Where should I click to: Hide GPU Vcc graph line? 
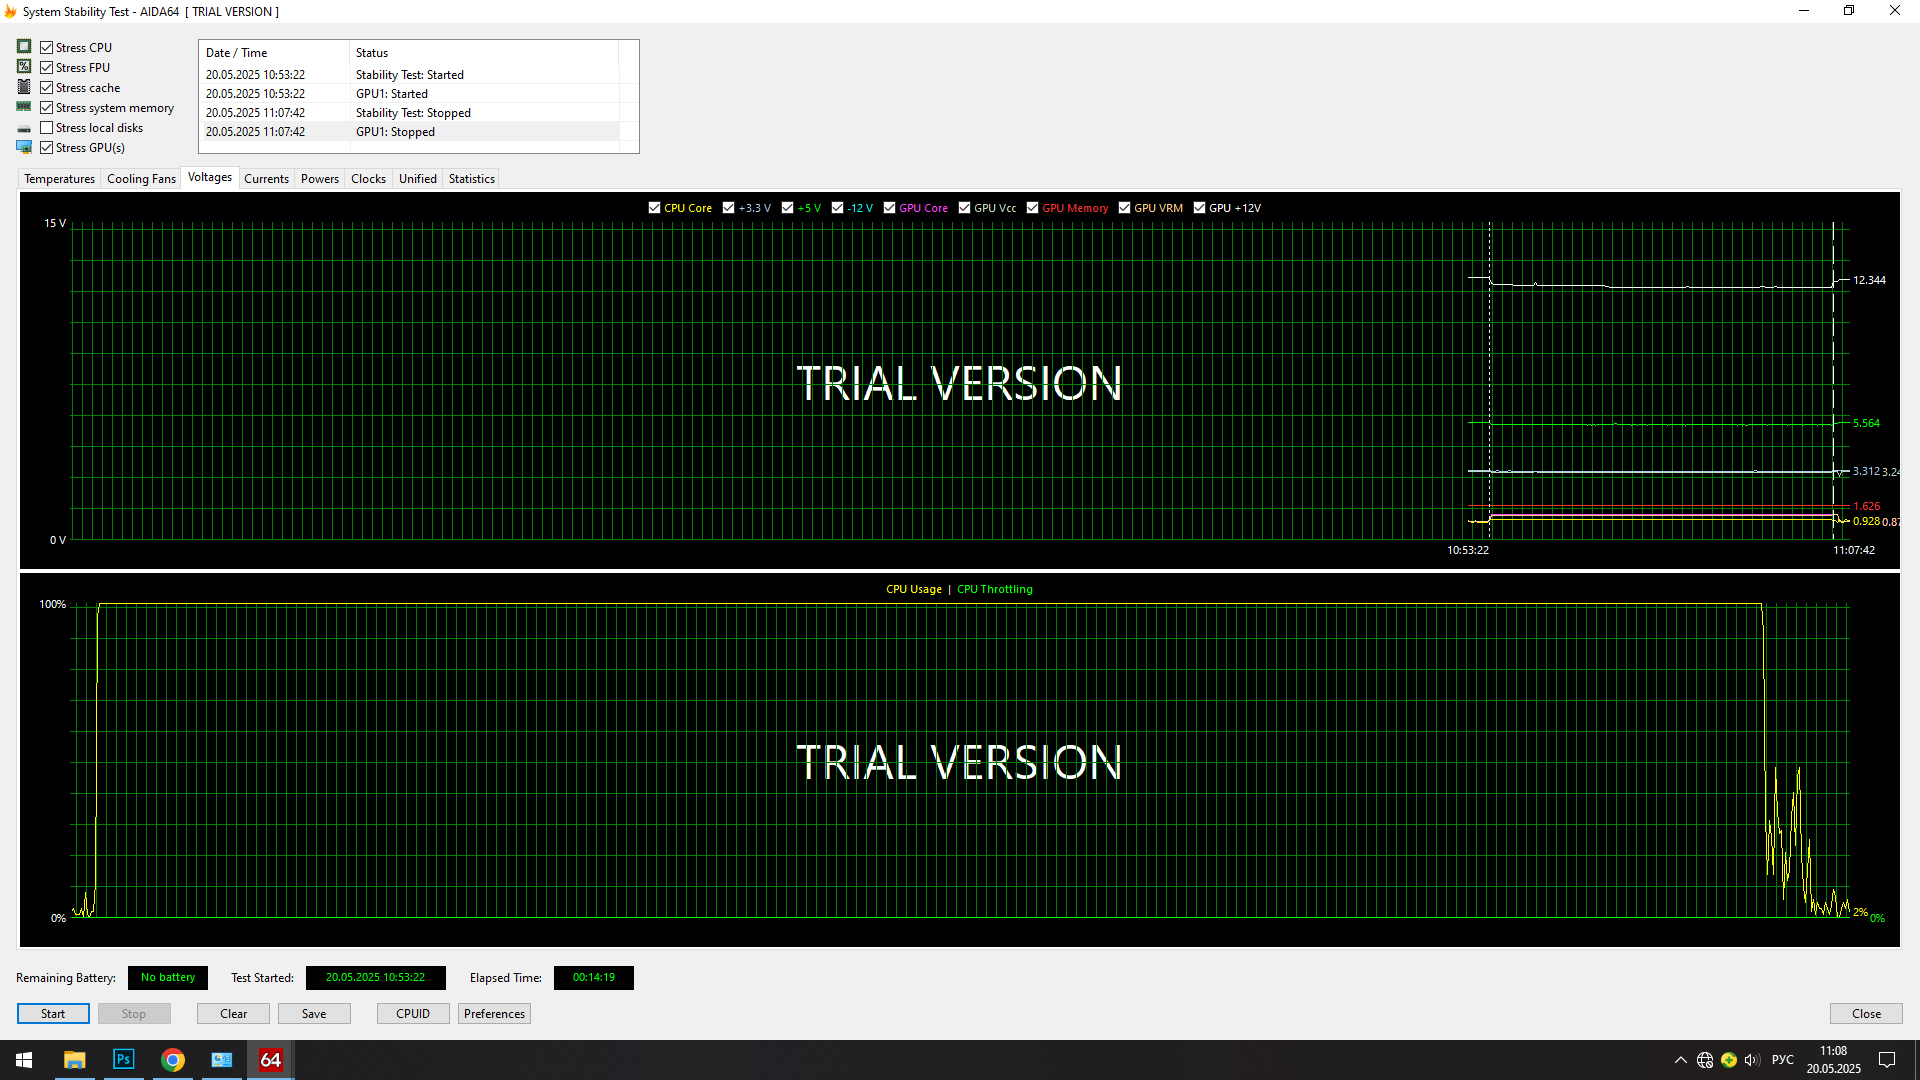point(964,208)
